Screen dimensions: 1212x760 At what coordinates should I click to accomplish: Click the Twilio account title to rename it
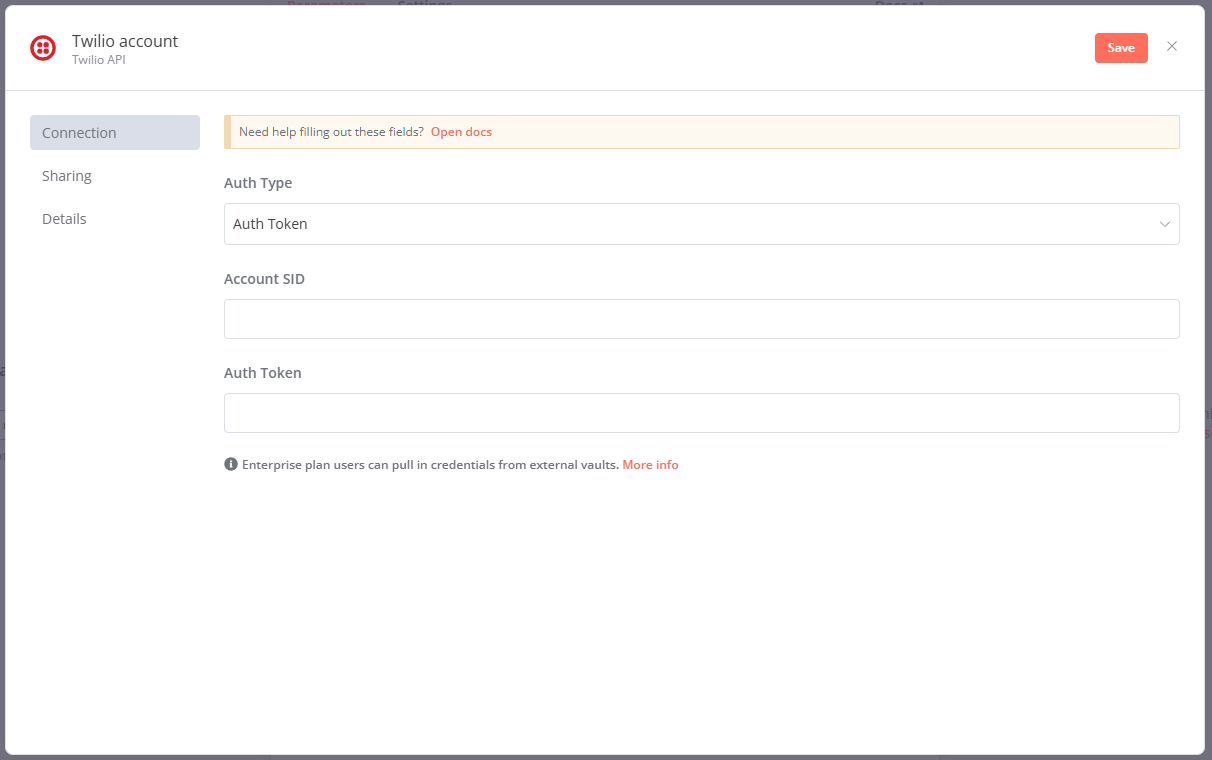pyautogui.click(x=124, y=41)
